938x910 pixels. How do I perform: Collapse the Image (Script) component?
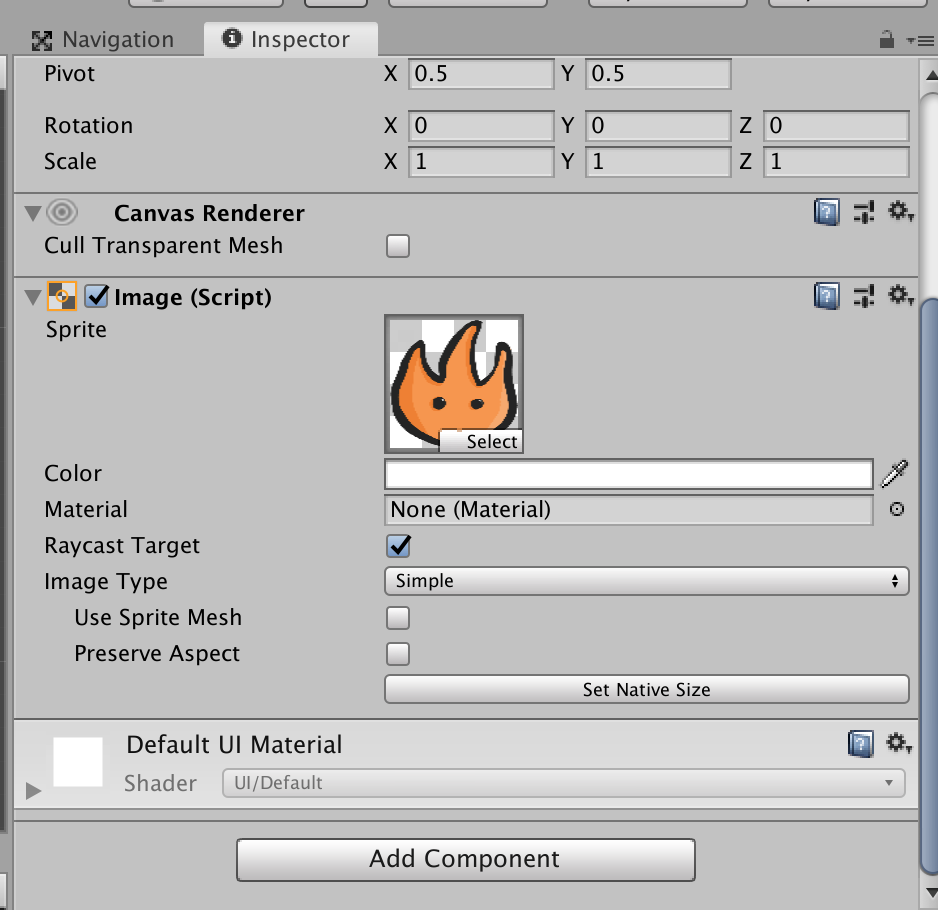point(31,297)
